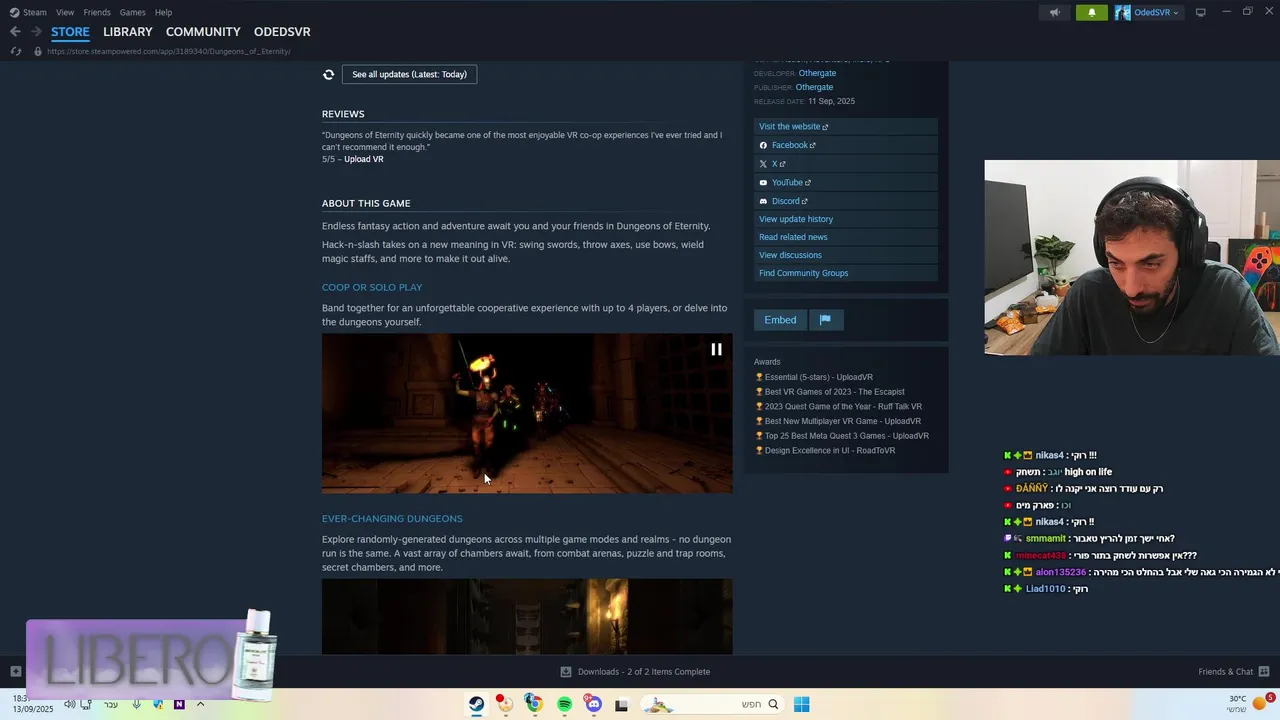Screen dimensions: 1280x720
Task: Open the ODEDSVR profile tab
Action: [x=282, y=32]
